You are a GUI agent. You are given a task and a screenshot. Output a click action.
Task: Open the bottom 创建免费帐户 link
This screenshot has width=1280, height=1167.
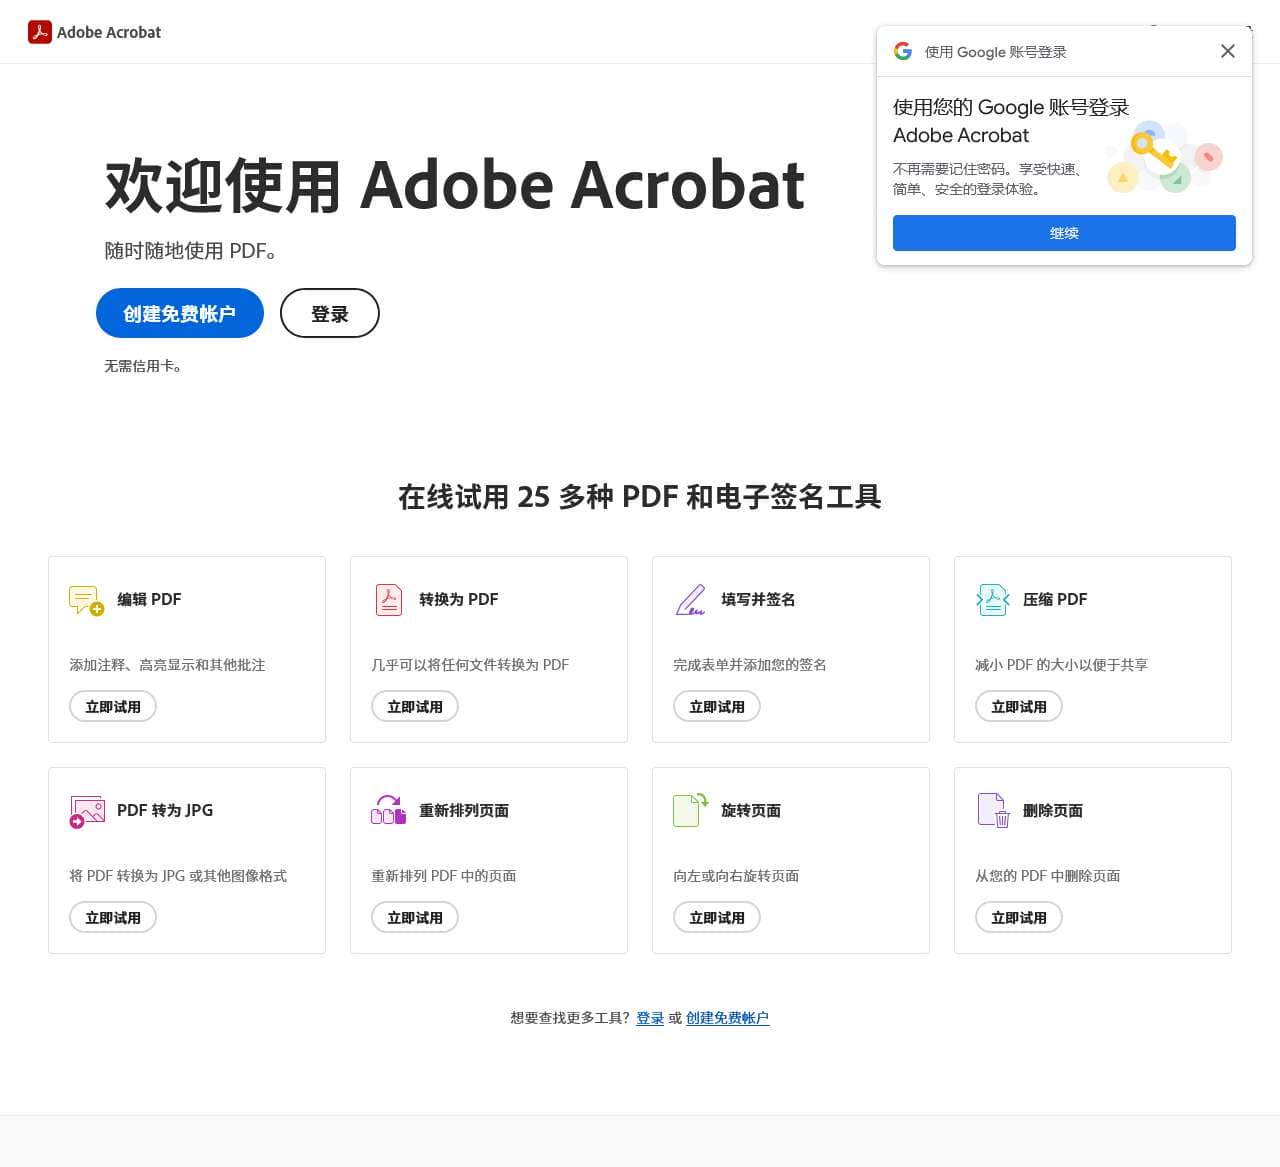728,1018
